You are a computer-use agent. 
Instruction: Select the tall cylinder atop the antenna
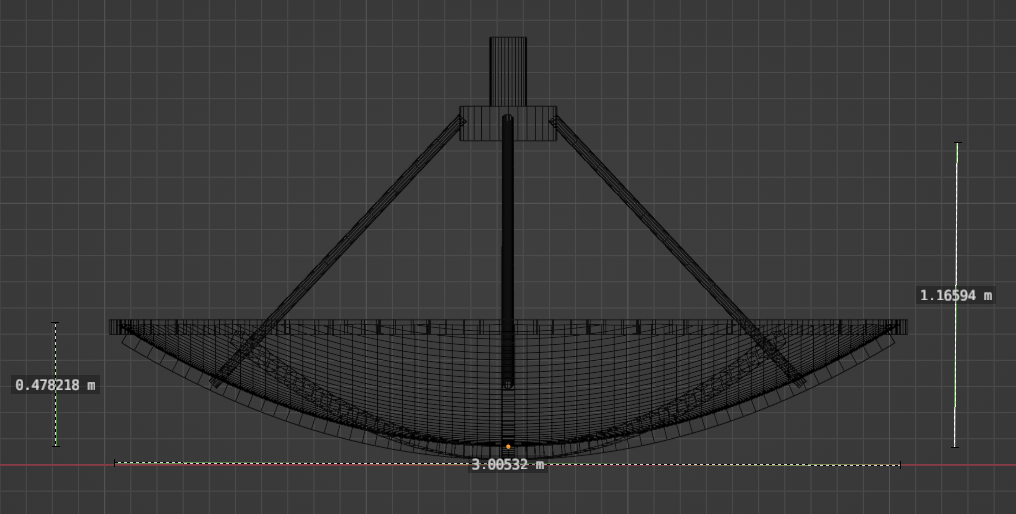pos(508,70)
